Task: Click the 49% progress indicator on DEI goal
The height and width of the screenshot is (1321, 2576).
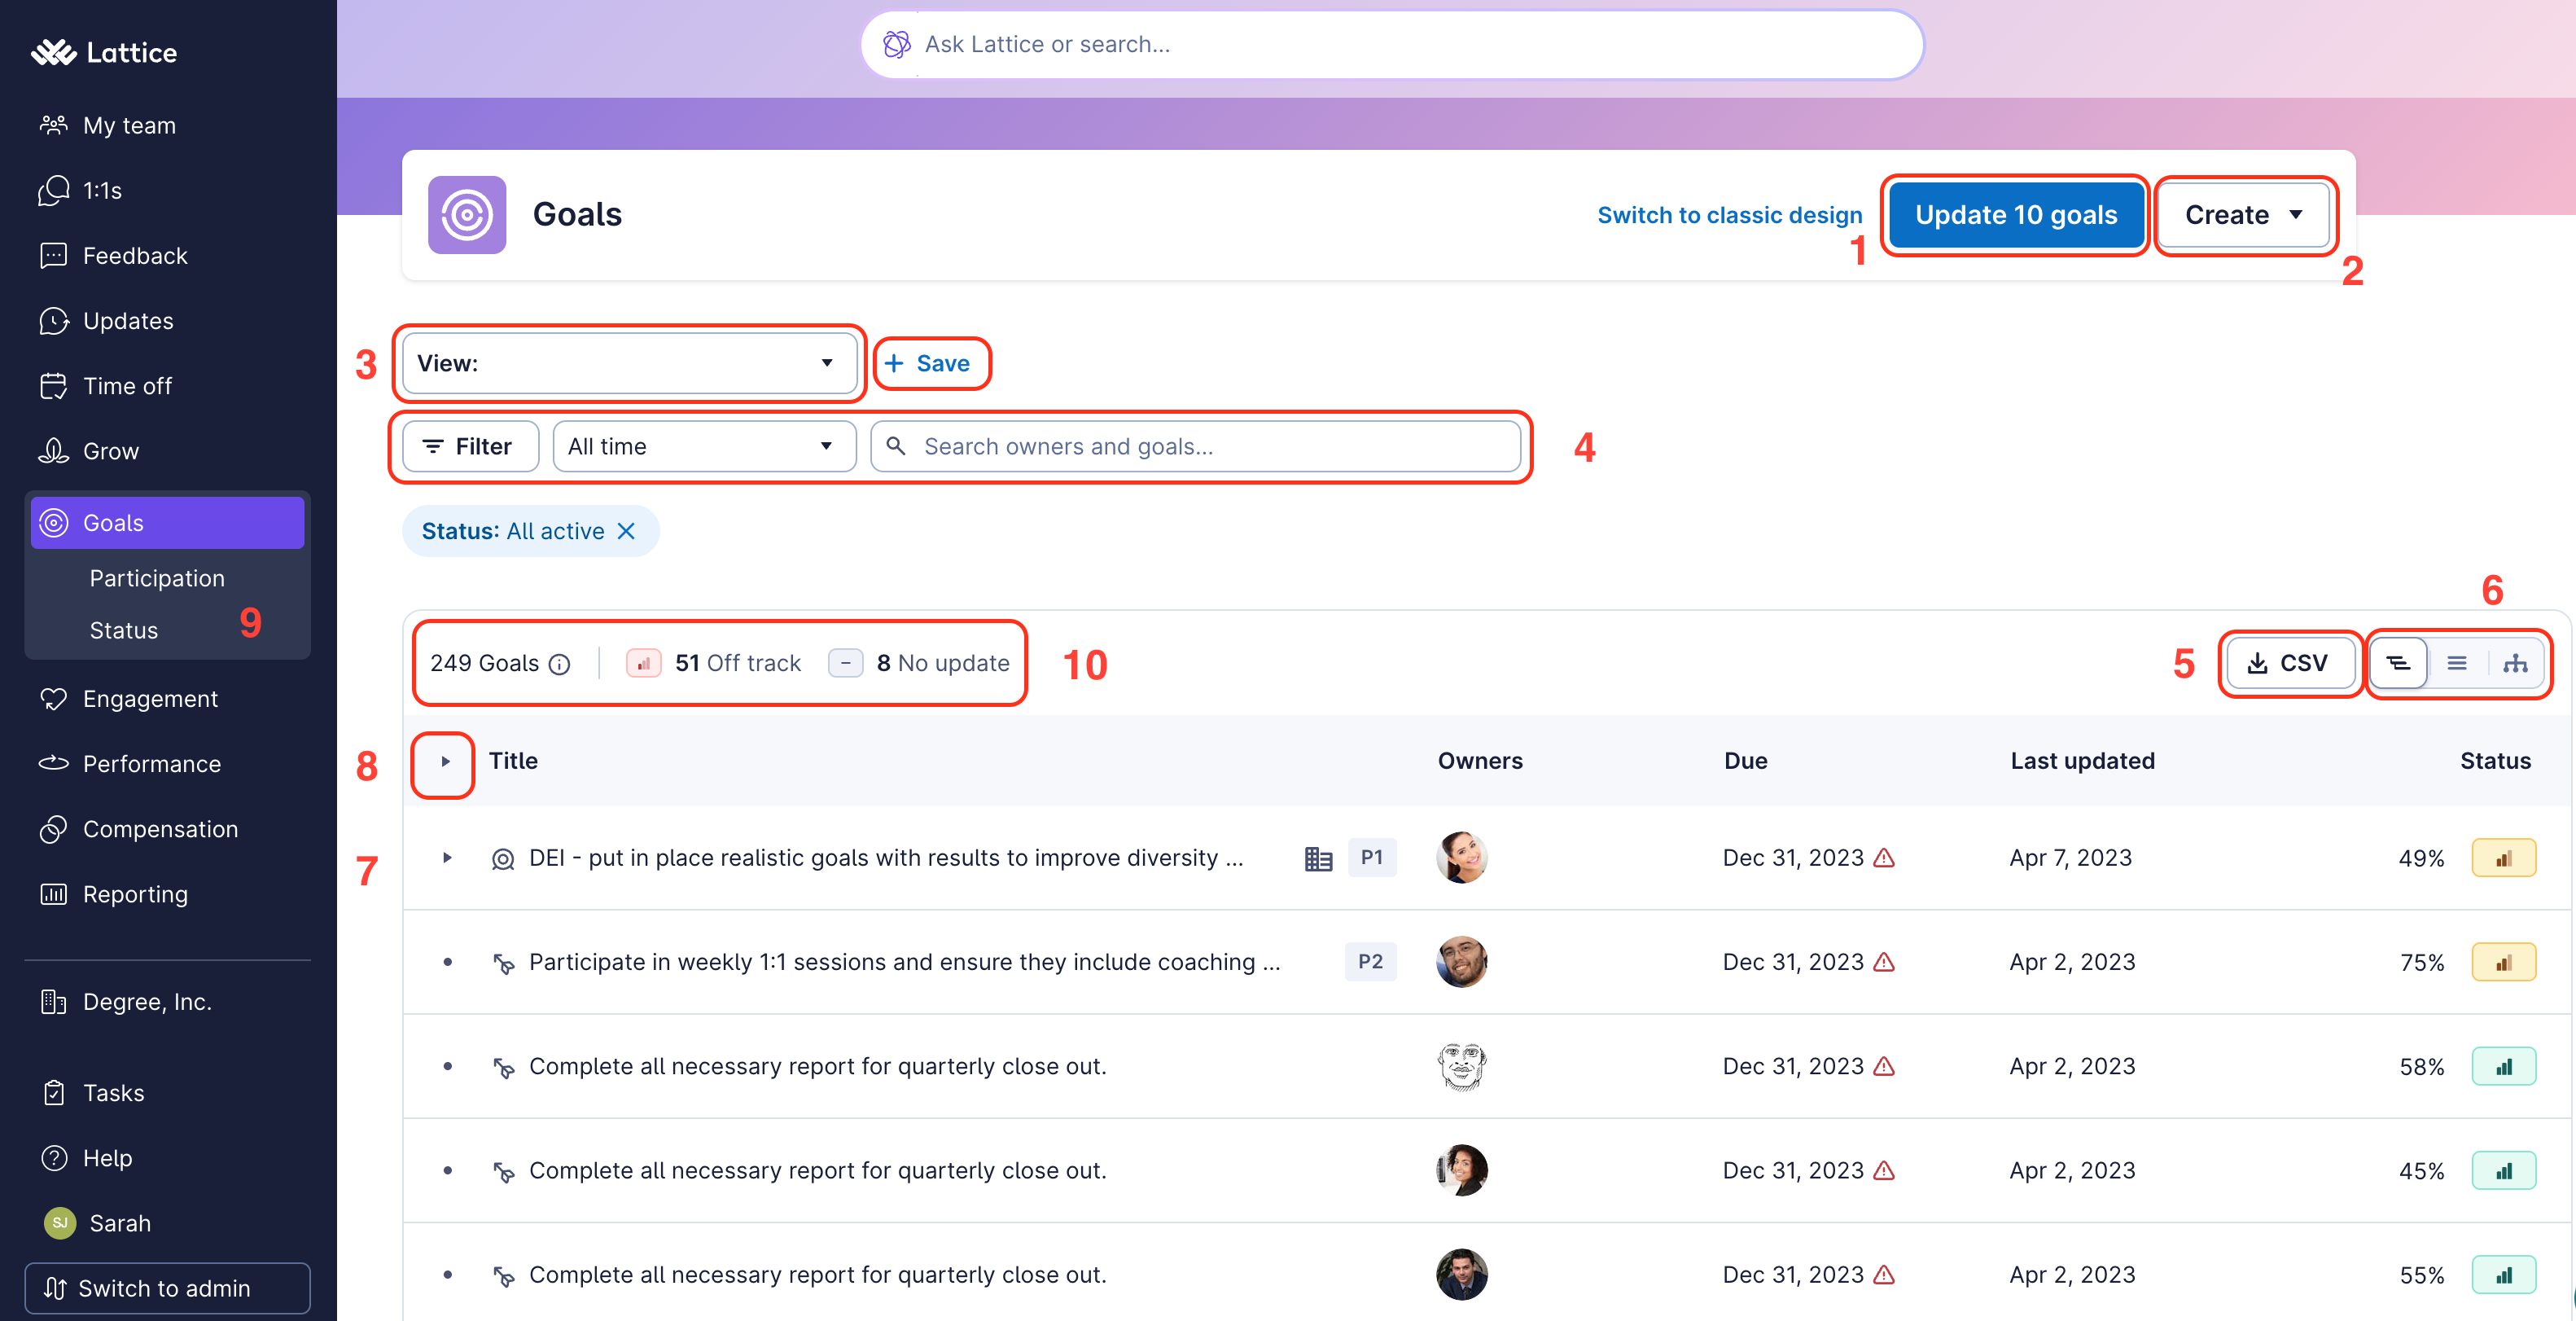Action: (2421, 857)
